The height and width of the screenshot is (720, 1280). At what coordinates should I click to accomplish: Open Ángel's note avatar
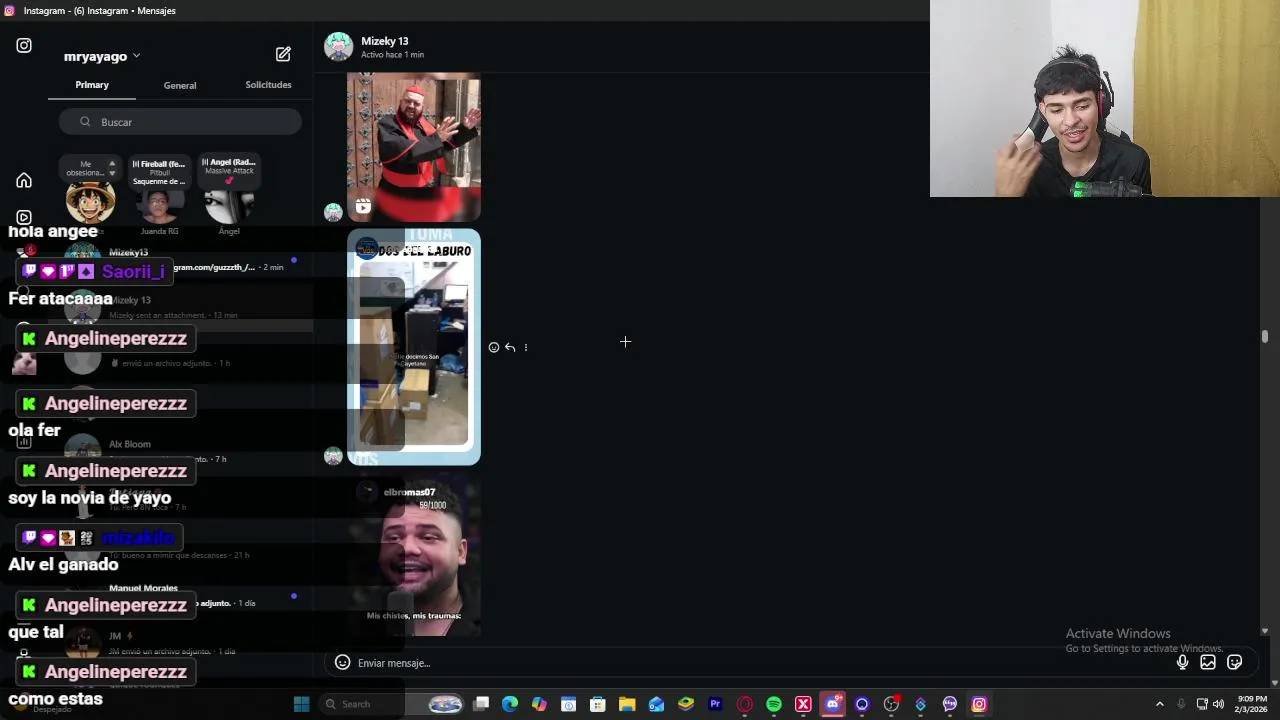(229, 206)
